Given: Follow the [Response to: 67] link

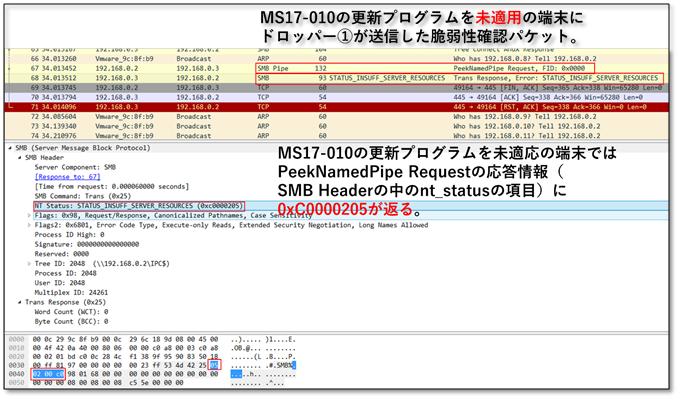Looking at the screenshot, I should tap(67, 177).
